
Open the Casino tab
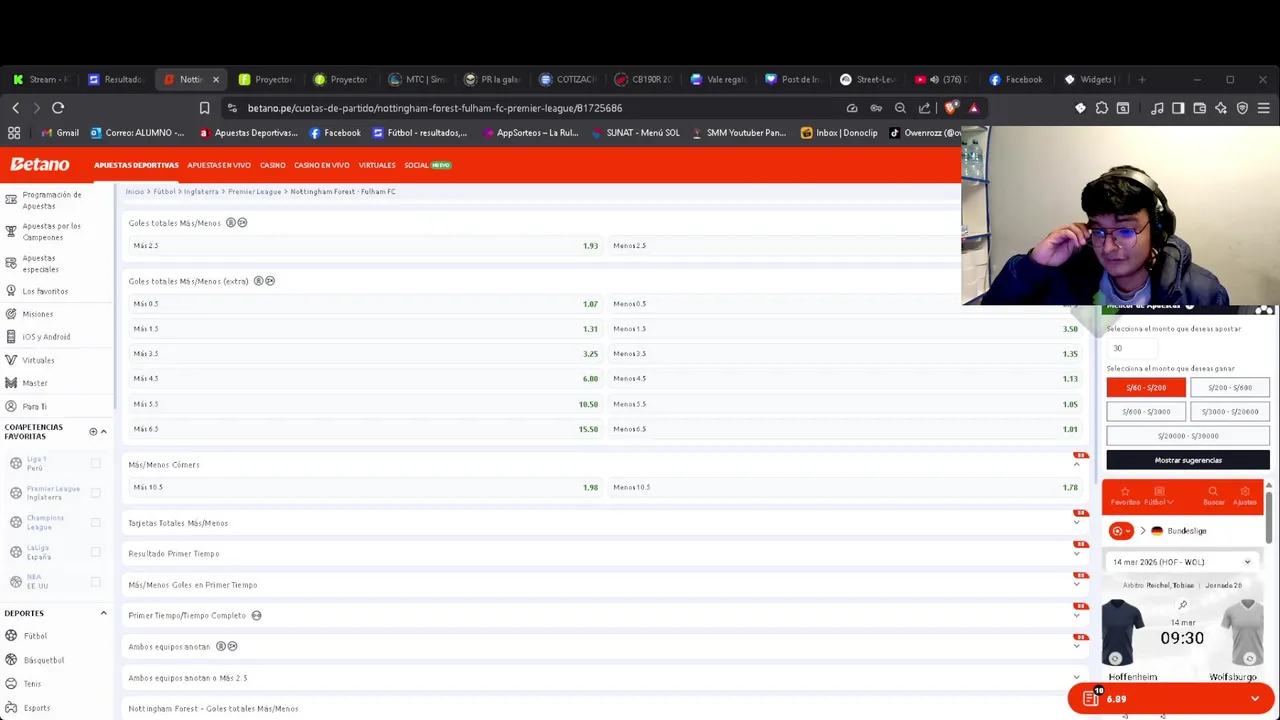coord(272,165)
